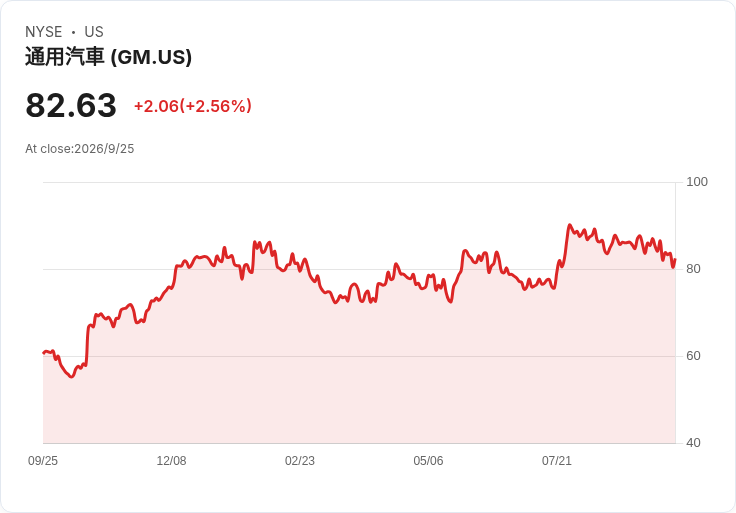Click the 100 y-axis price label
Screen dimensions: 736x513
[697, 182]
